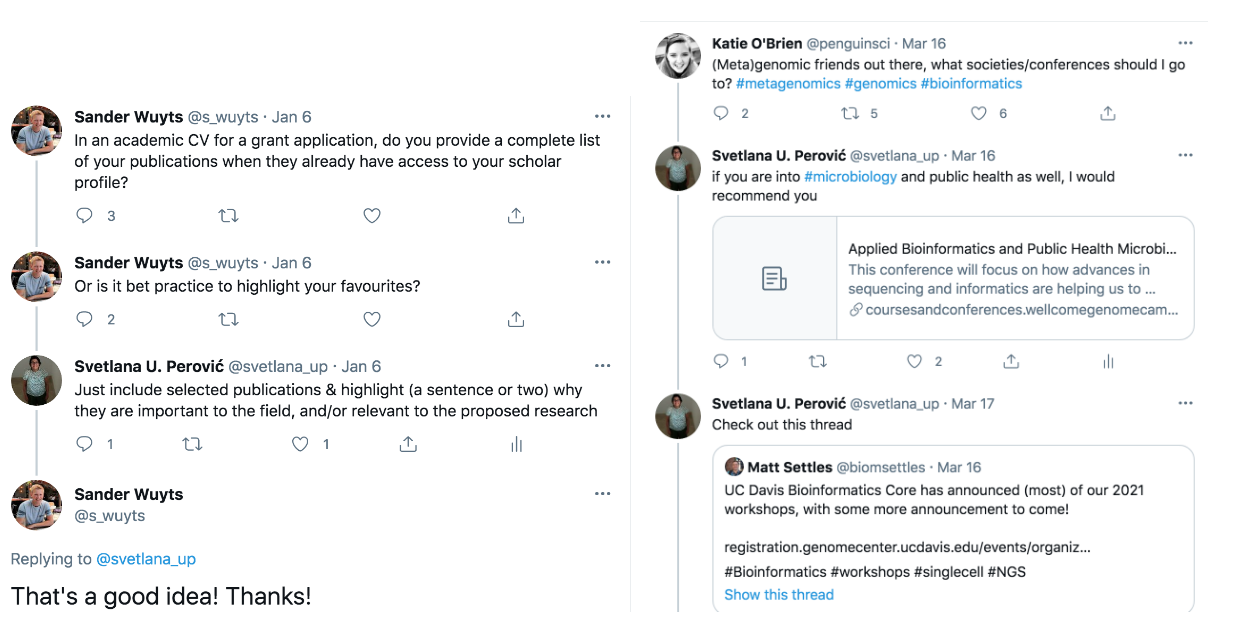Click 'Show this thread' link
The image size is (1240, 626).
click(779, 594)
